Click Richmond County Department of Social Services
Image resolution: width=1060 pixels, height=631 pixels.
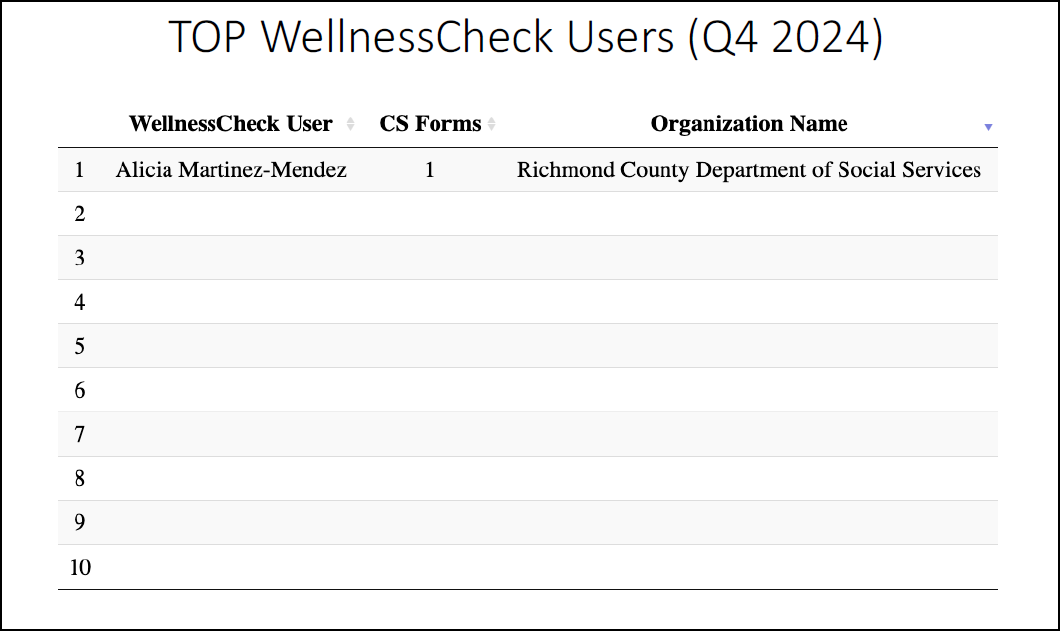click(748, 169)
